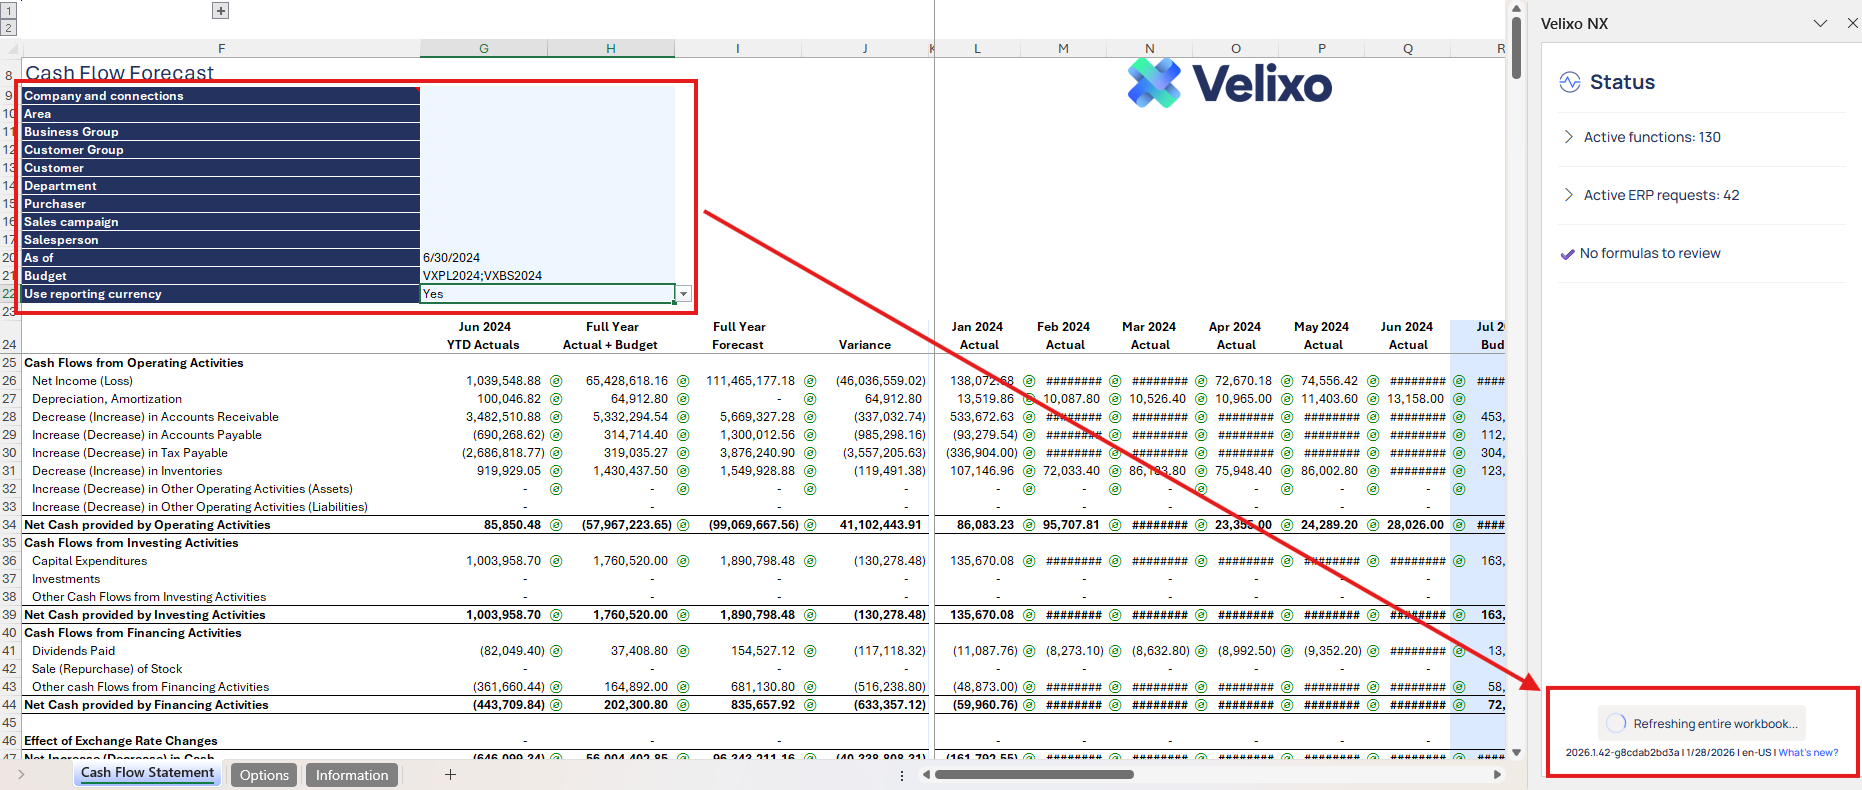The height and width of the screenshot is (790, 1862).
Task: Click the sheet tab navigation arrow
Action: (20, 775)
